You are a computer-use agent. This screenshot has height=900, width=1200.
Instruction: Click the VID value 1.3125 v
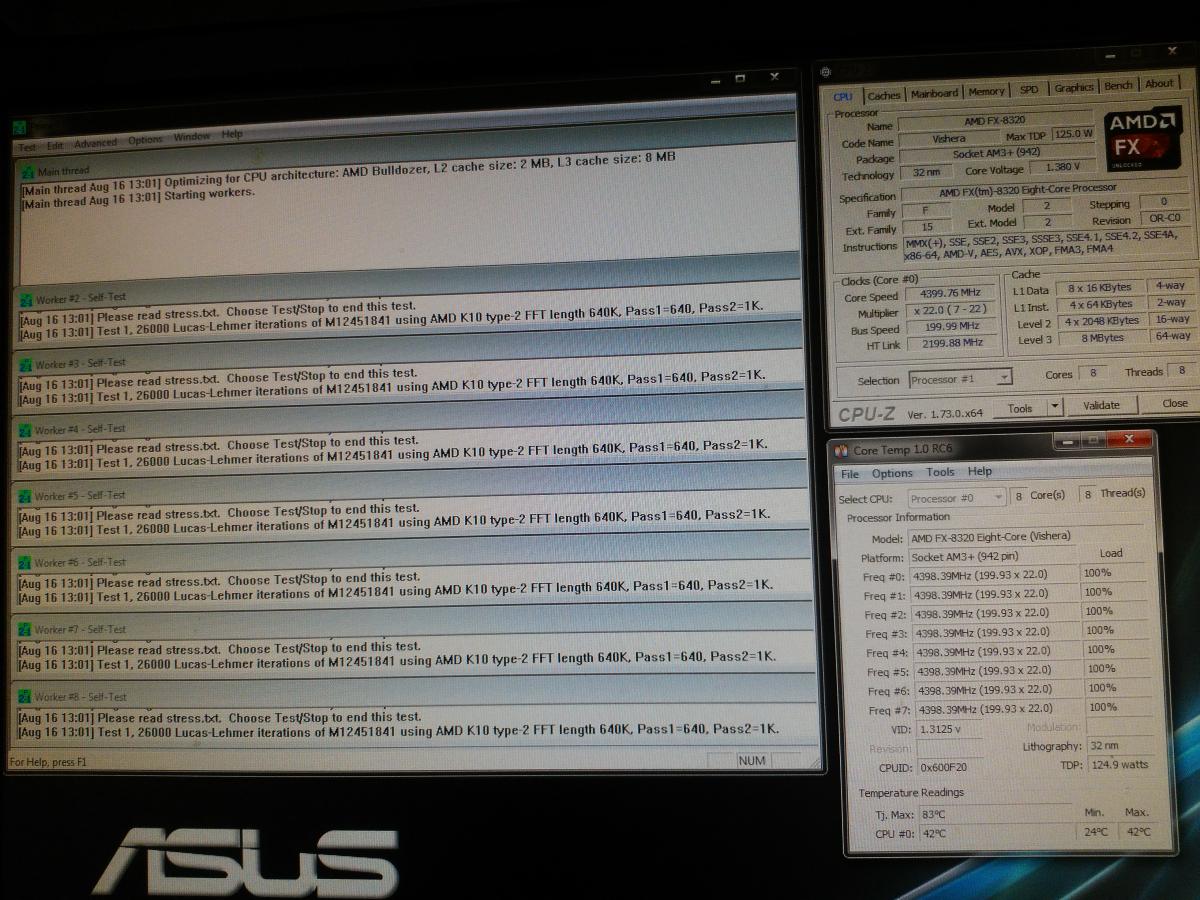[948, 729]
